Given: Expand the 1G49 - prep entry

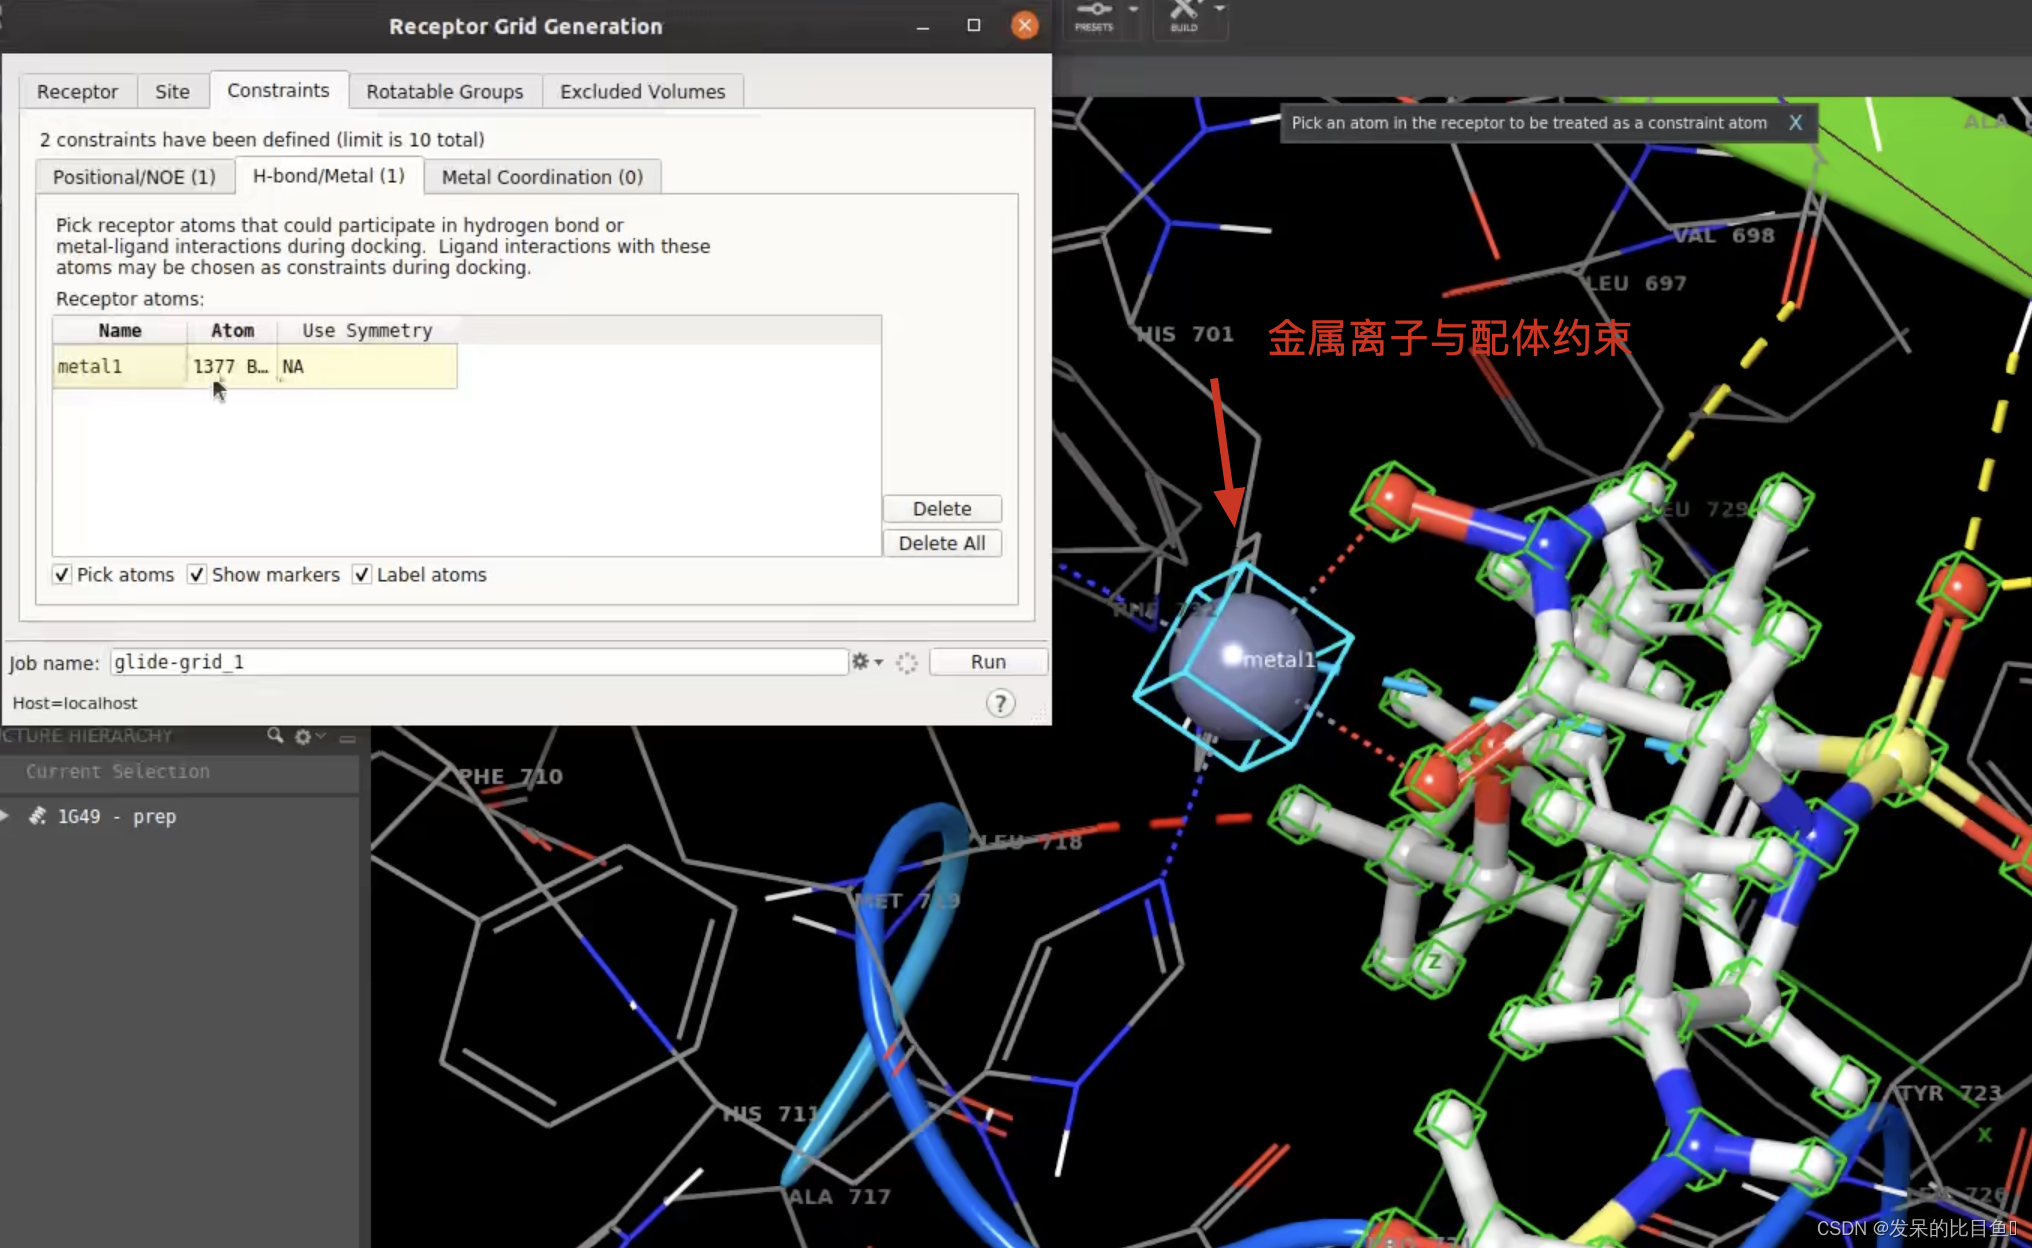Looking at the screenshot, I should tap(6, 816).
